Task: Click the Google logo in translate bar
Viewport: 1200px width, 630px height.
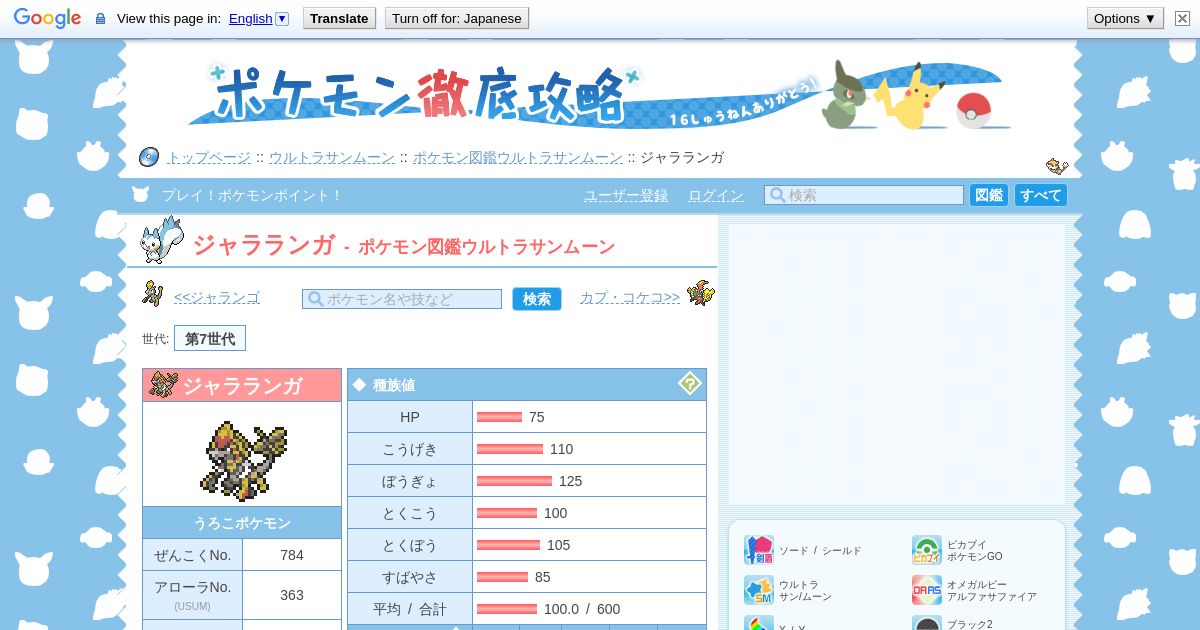Action: coord(47,18)
